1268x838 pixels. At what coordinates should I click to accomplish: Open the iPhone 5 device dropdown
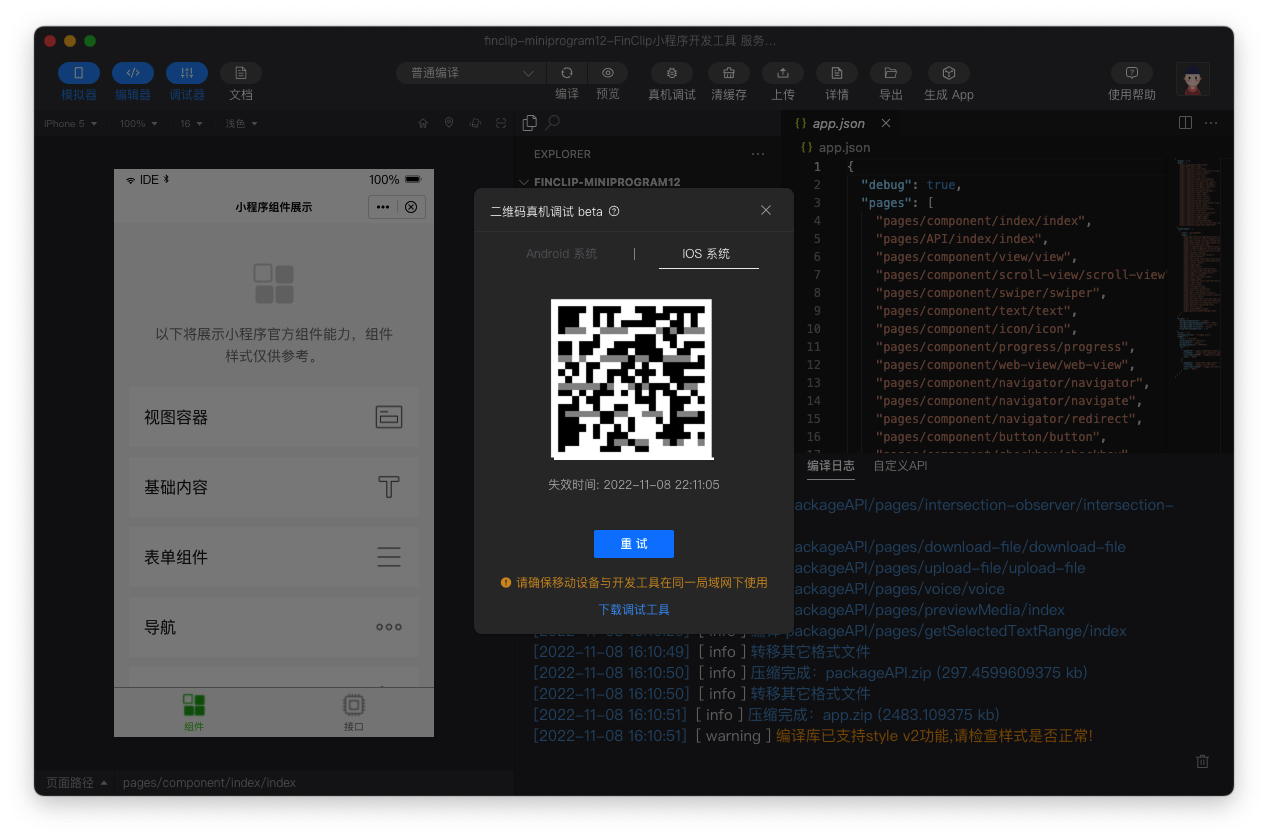coord(70,124)
